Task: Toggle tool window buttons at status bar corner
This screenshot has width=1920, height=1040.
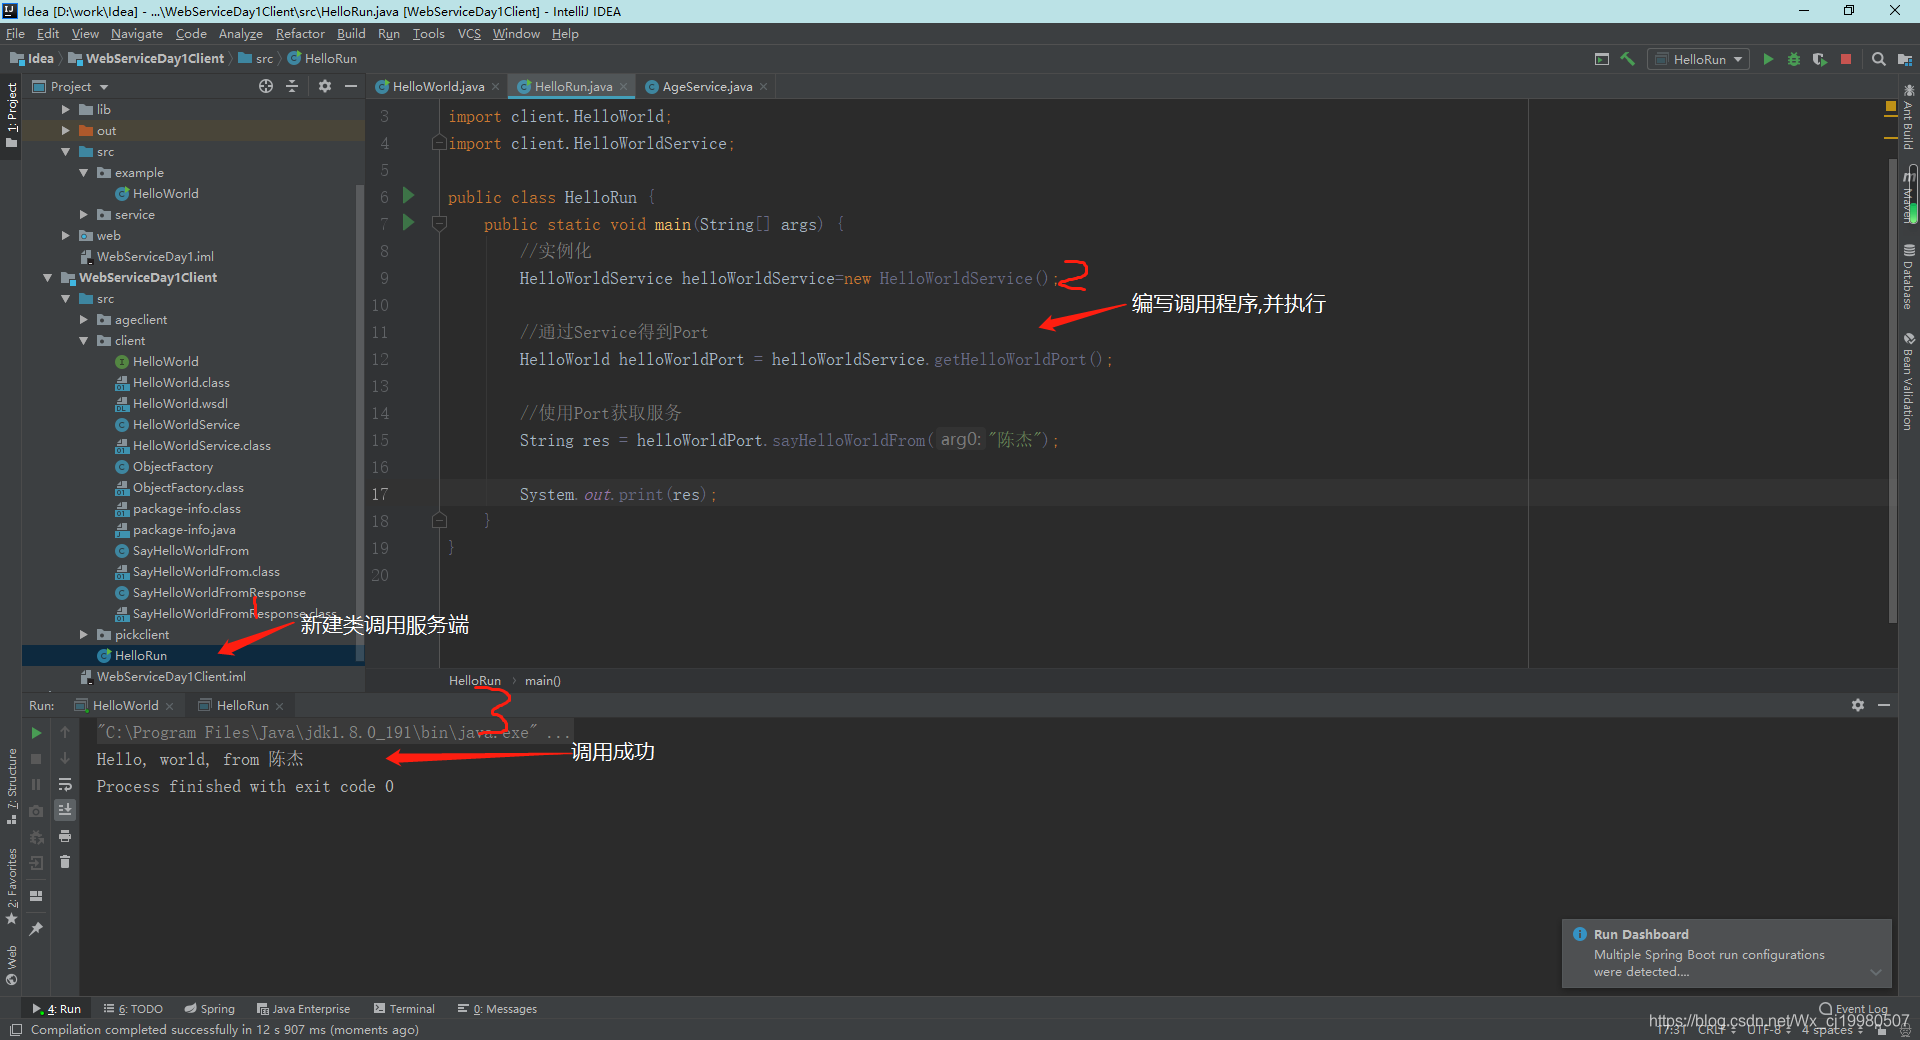Action: point(15,1030)
